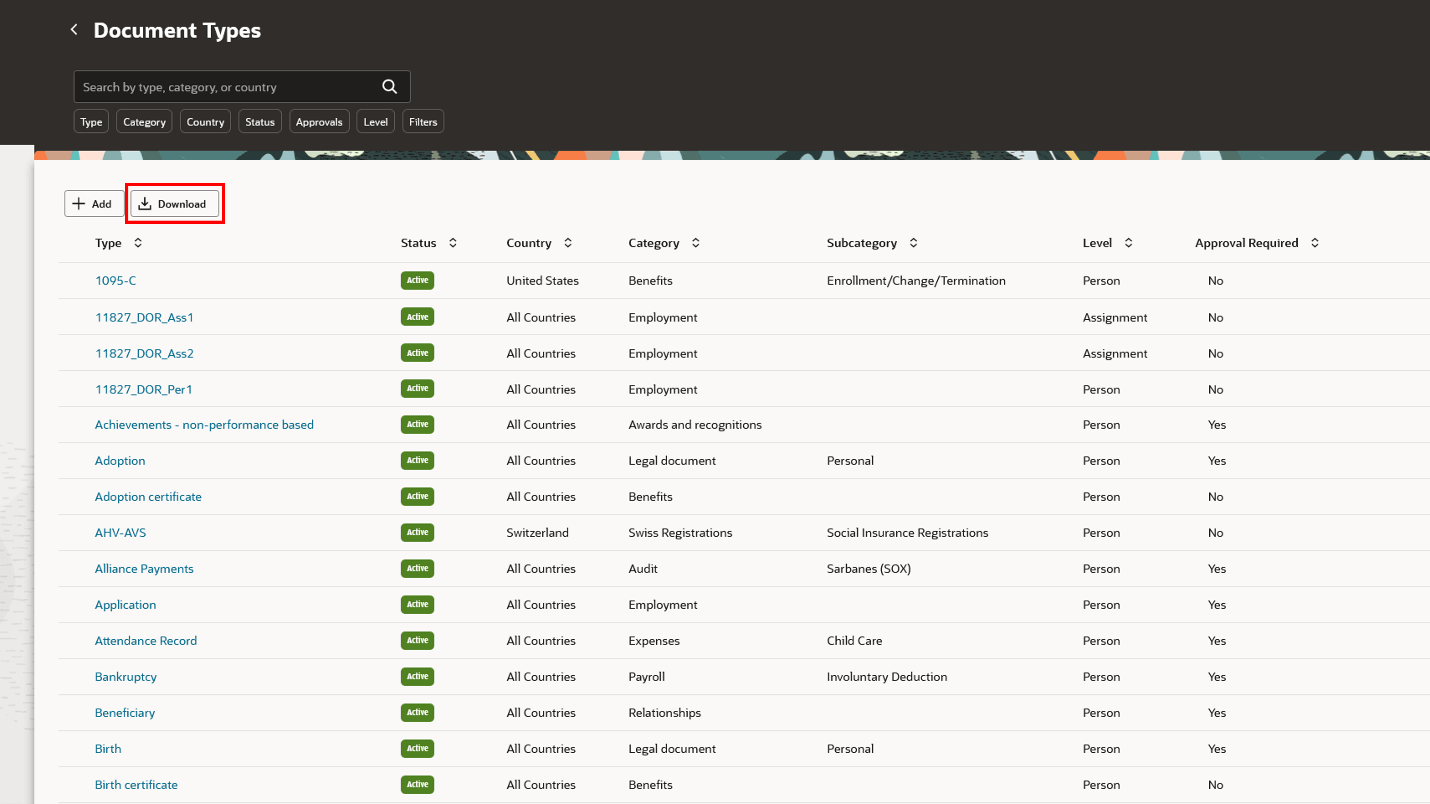Click the magnifier search icon
This screenshot has width=1430, height=804.
390,86
